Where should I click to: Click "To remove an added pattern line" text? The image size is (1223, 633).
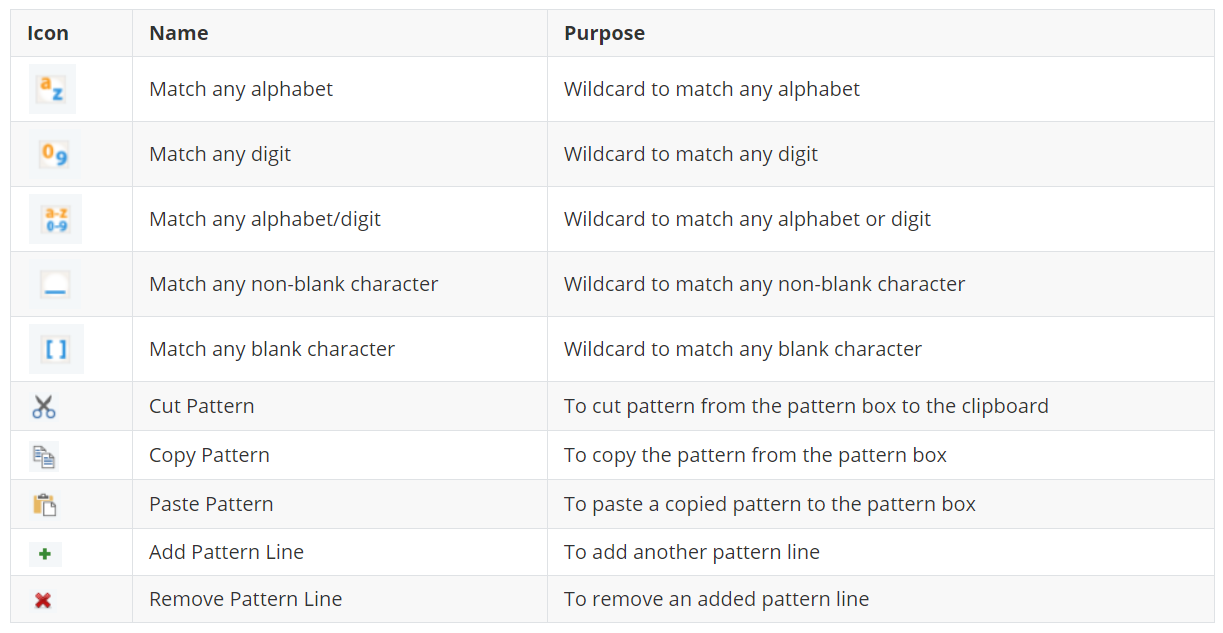(716, 599)
